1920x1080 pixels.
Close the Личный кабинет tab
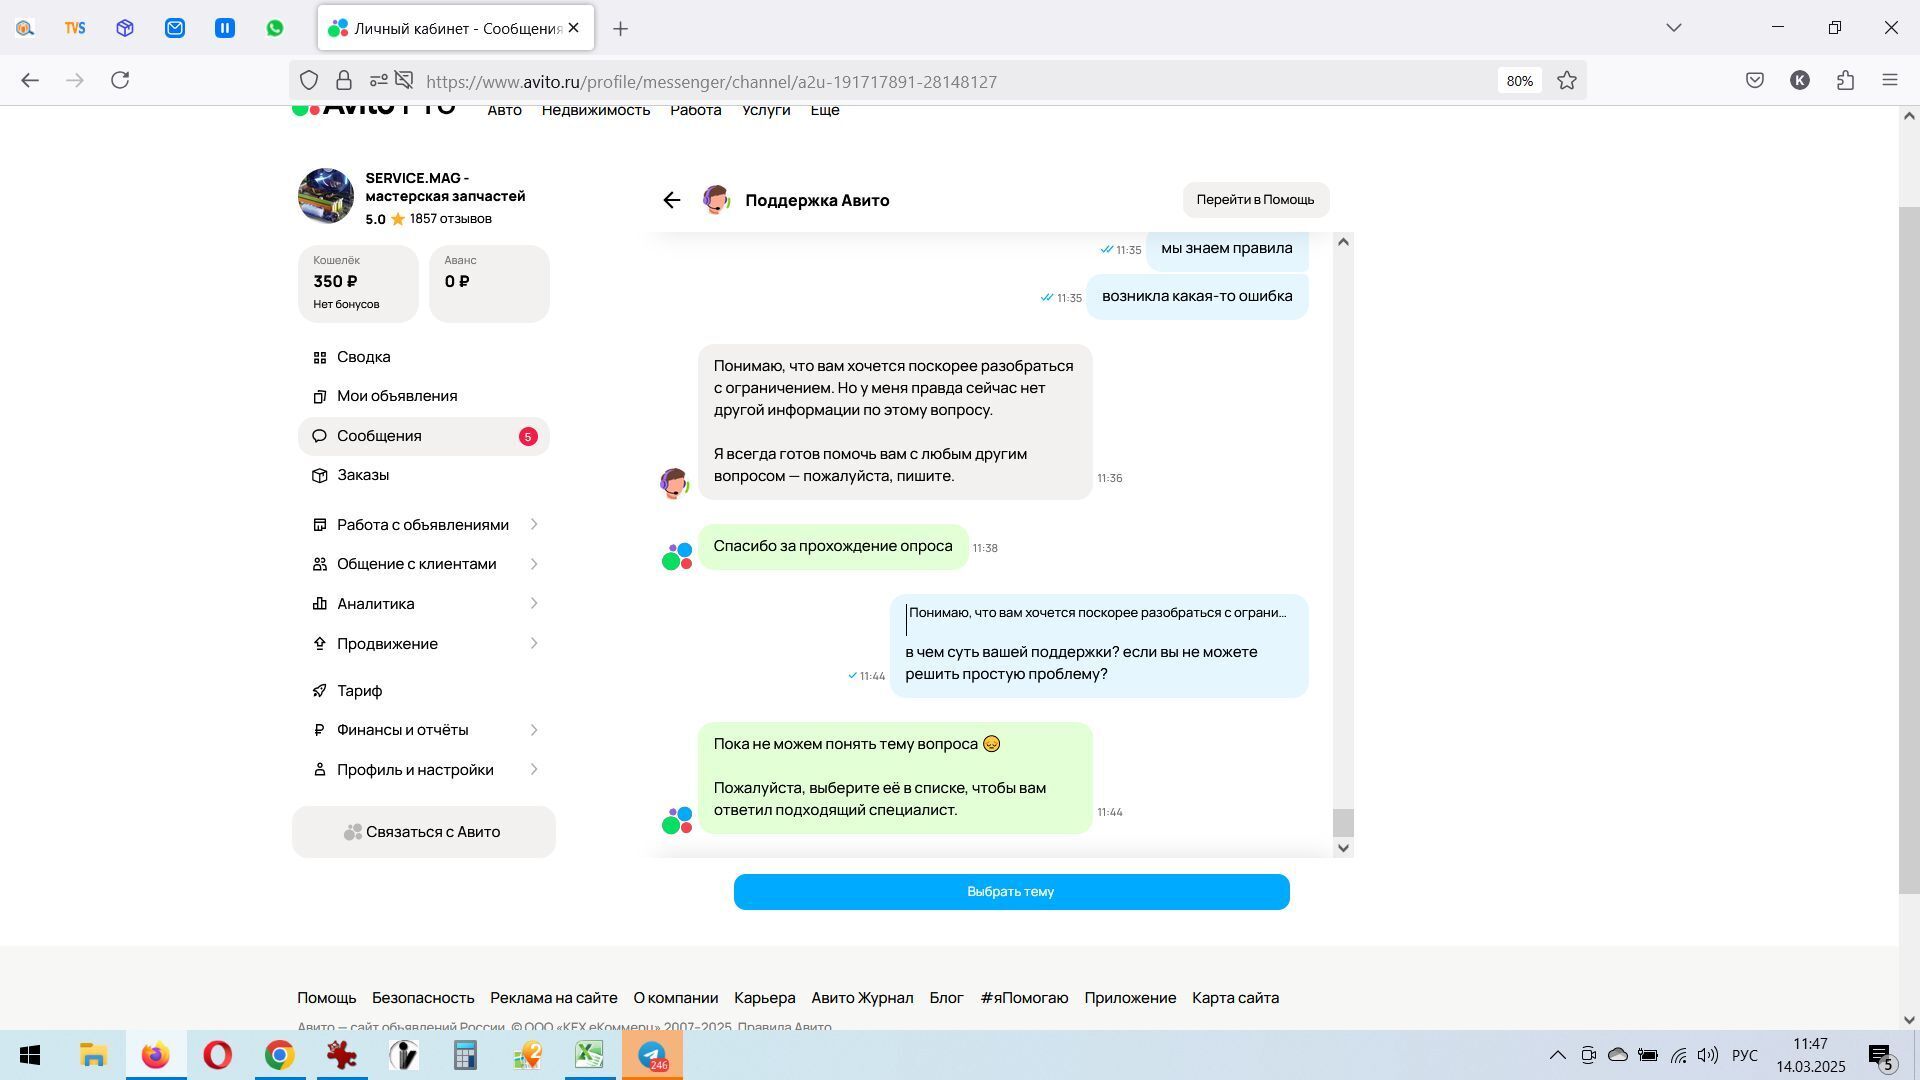[574, 28]
